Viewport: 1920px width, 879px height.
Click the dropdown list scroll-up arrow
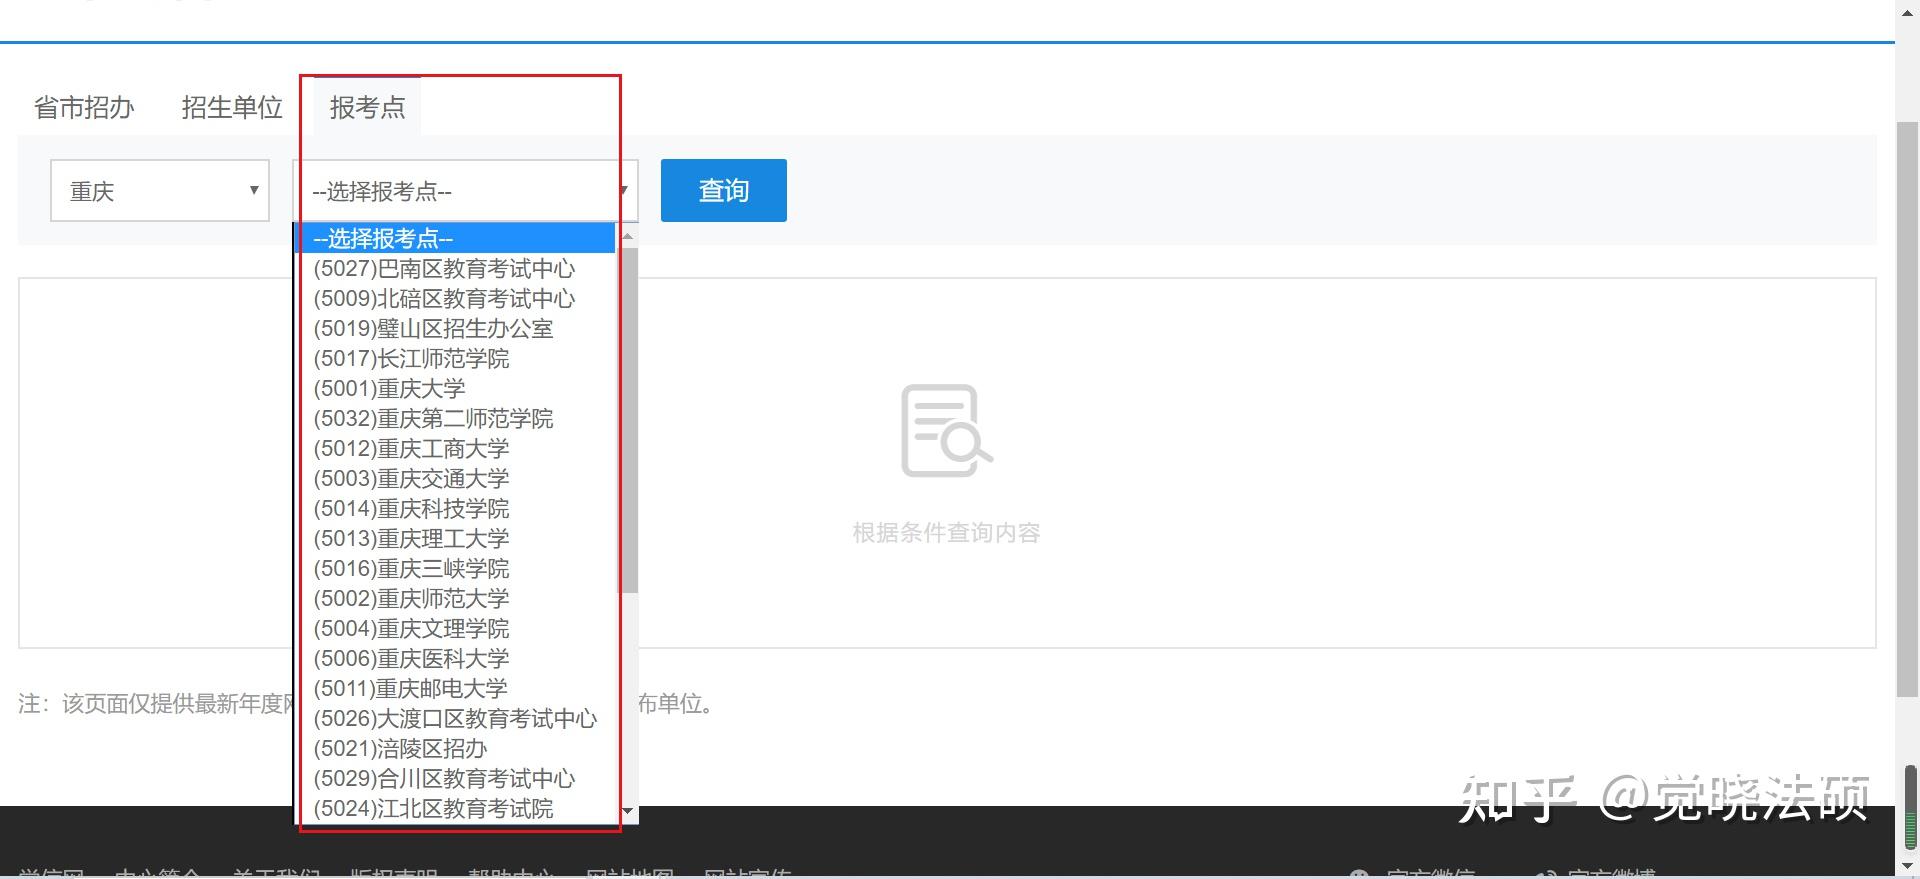[628, 236]
